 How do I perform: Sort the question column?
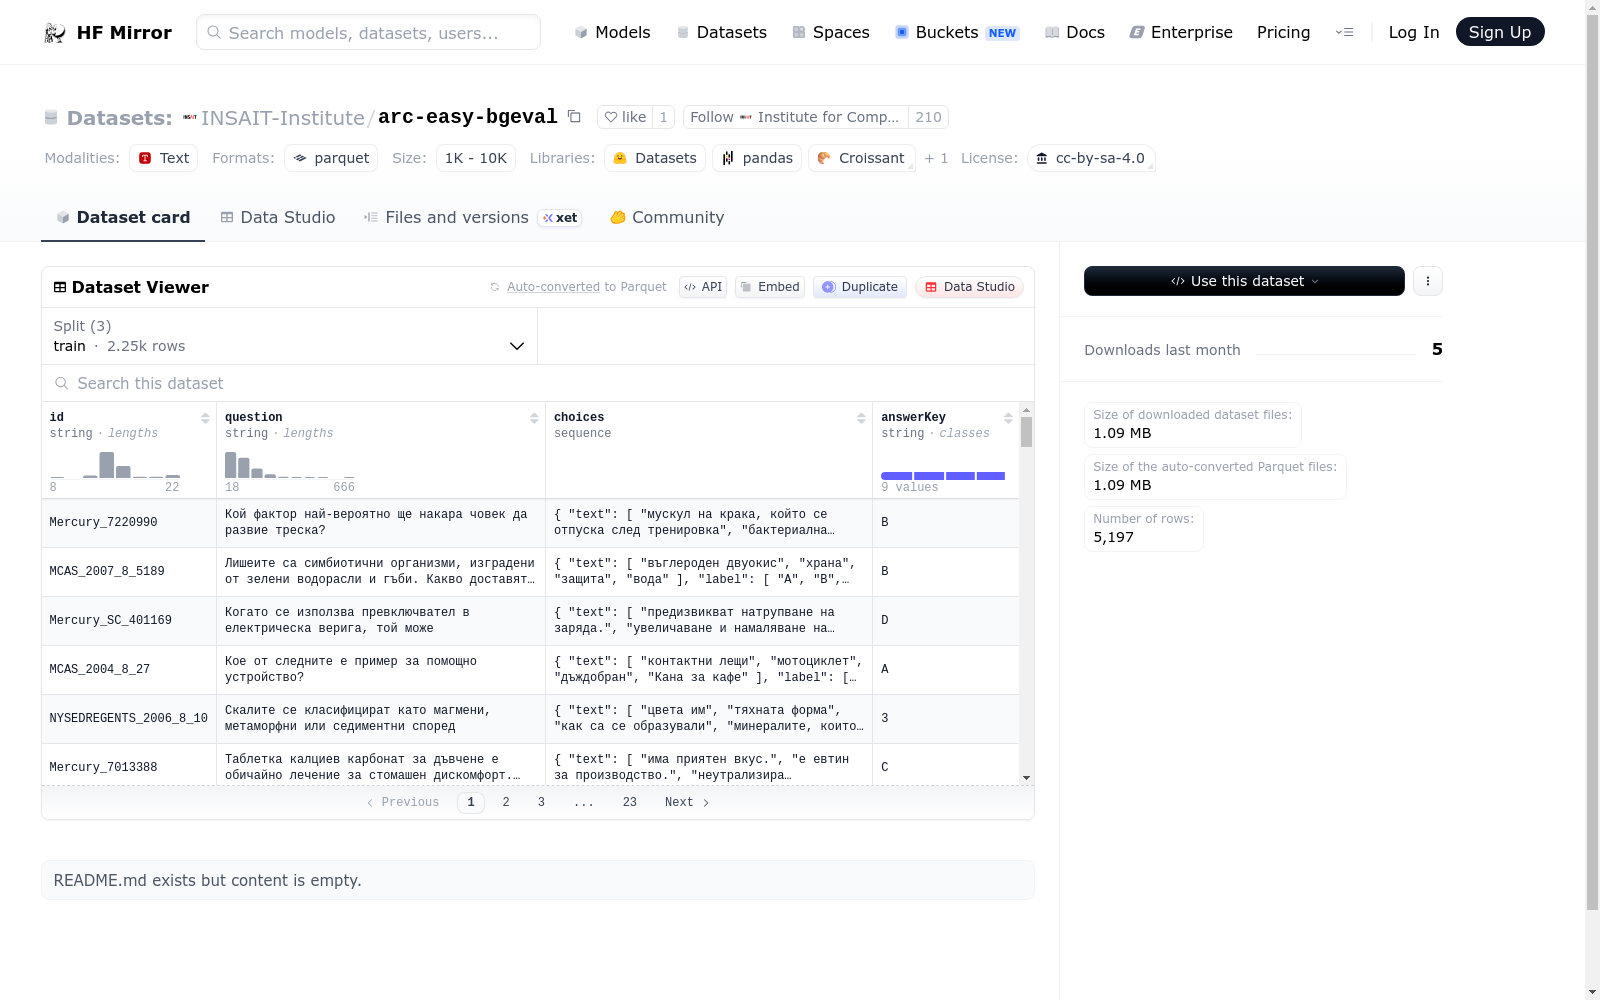pyautogui.click(x=534, y=418)
